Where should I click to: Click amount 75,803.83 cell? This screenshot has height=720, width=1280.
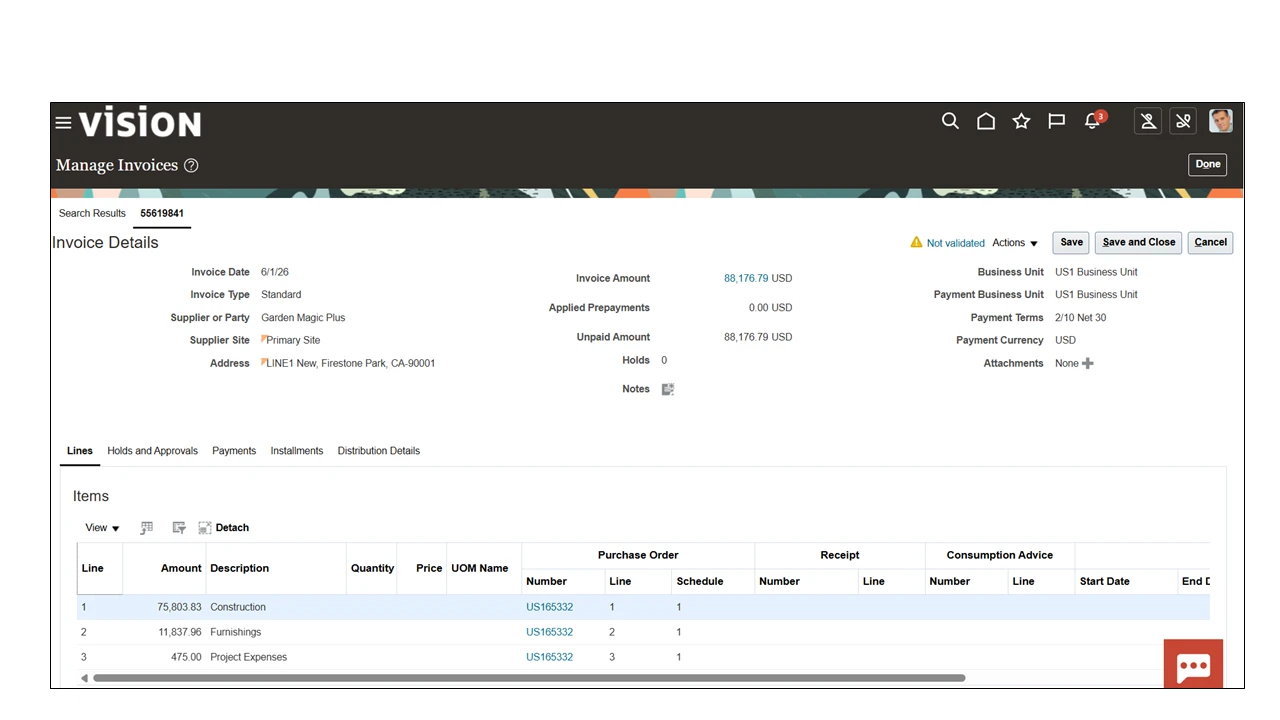click(x=164, y=607)
